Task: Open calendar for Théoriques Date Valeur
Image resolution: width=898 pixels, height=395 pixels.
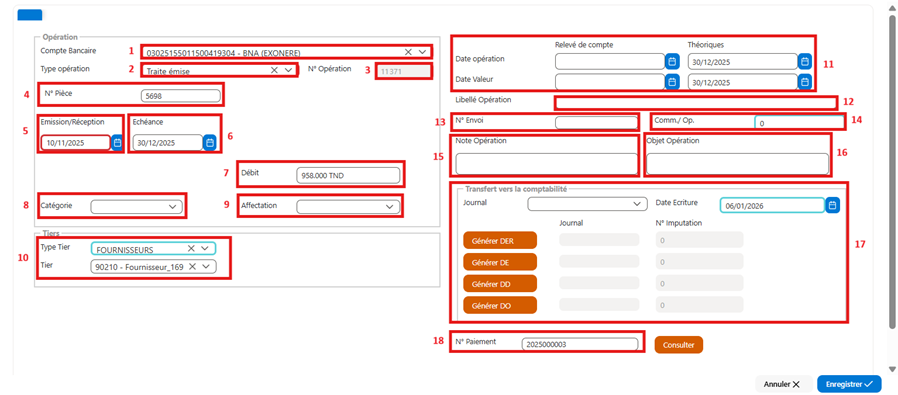Action: 805,82
